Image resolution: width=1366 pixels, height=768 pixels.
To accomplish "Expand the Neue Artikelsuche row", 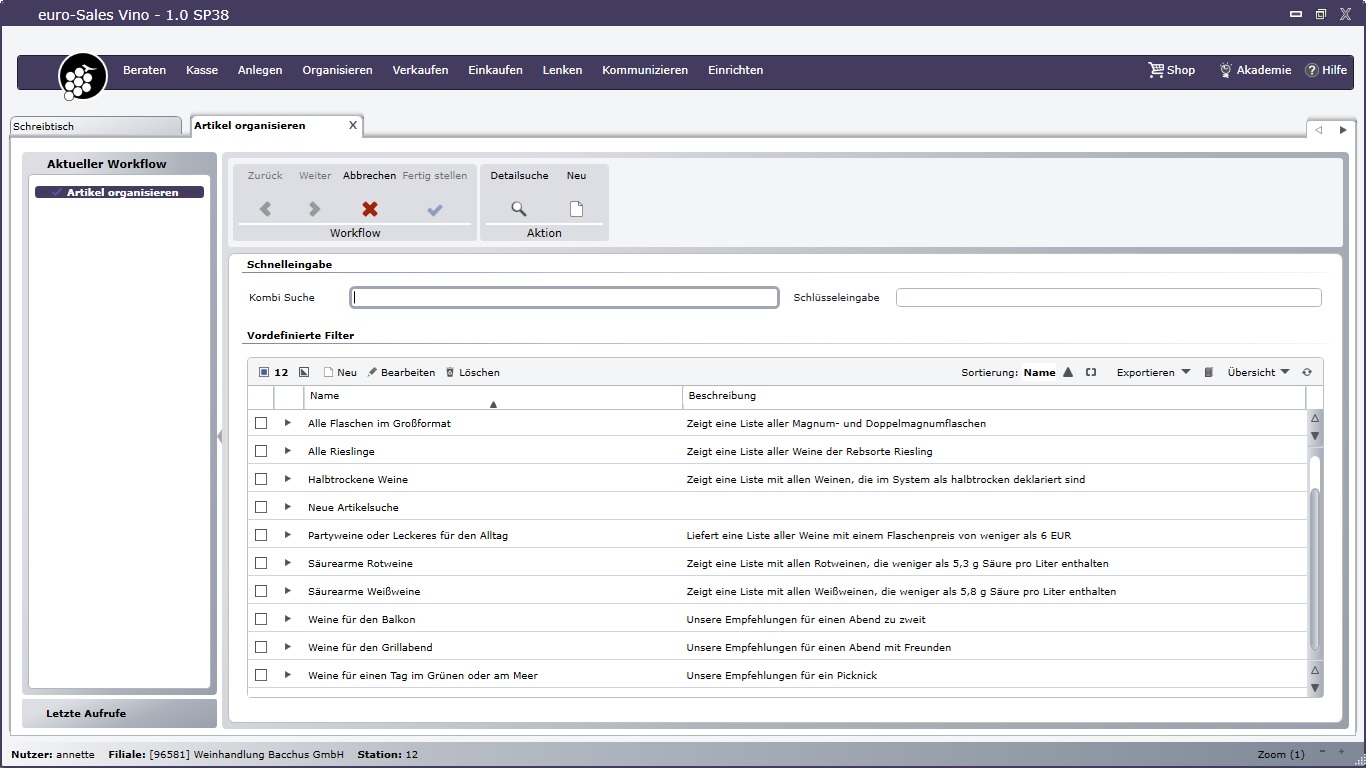I will [288, 507].
